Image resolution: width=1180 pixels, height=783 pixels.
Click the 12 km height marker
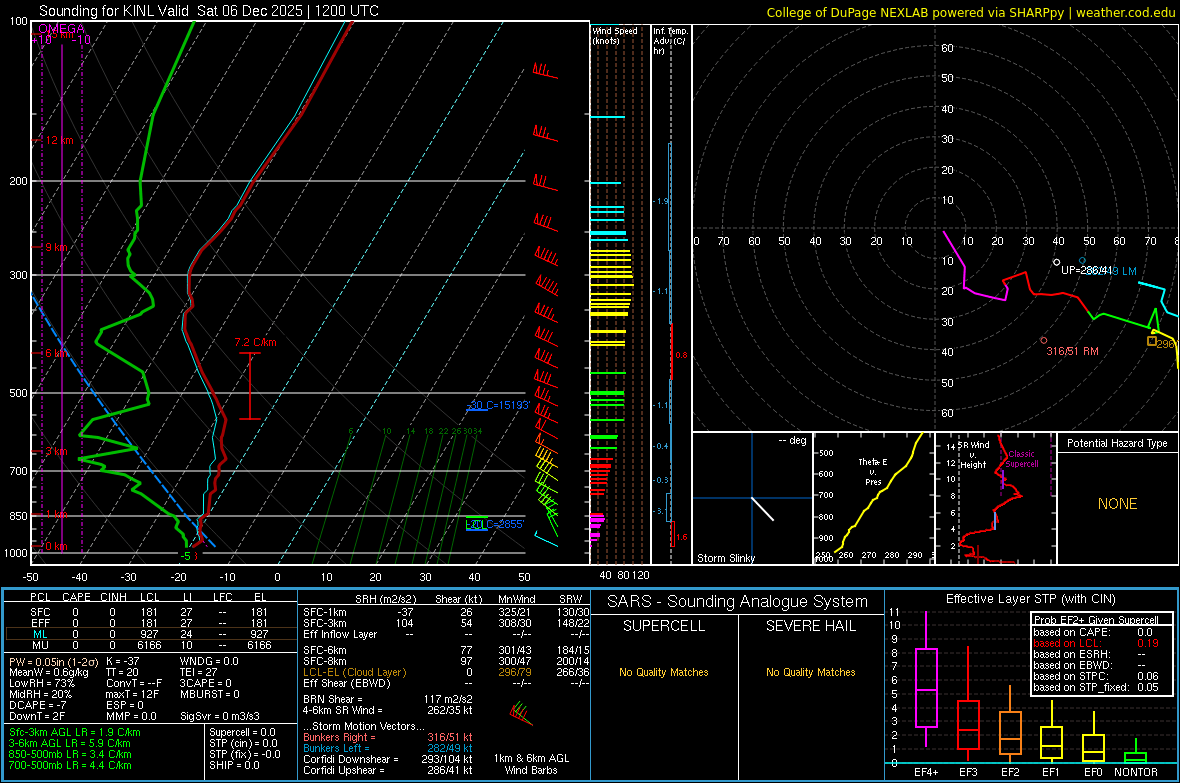[x=59, y=141]
